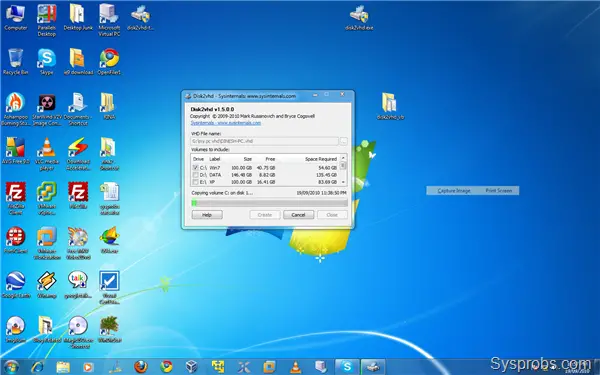The width and height of the screenshot is (600, 375).
Task: Open Parallels Desktop shortcut
Action: pos(47,20)
